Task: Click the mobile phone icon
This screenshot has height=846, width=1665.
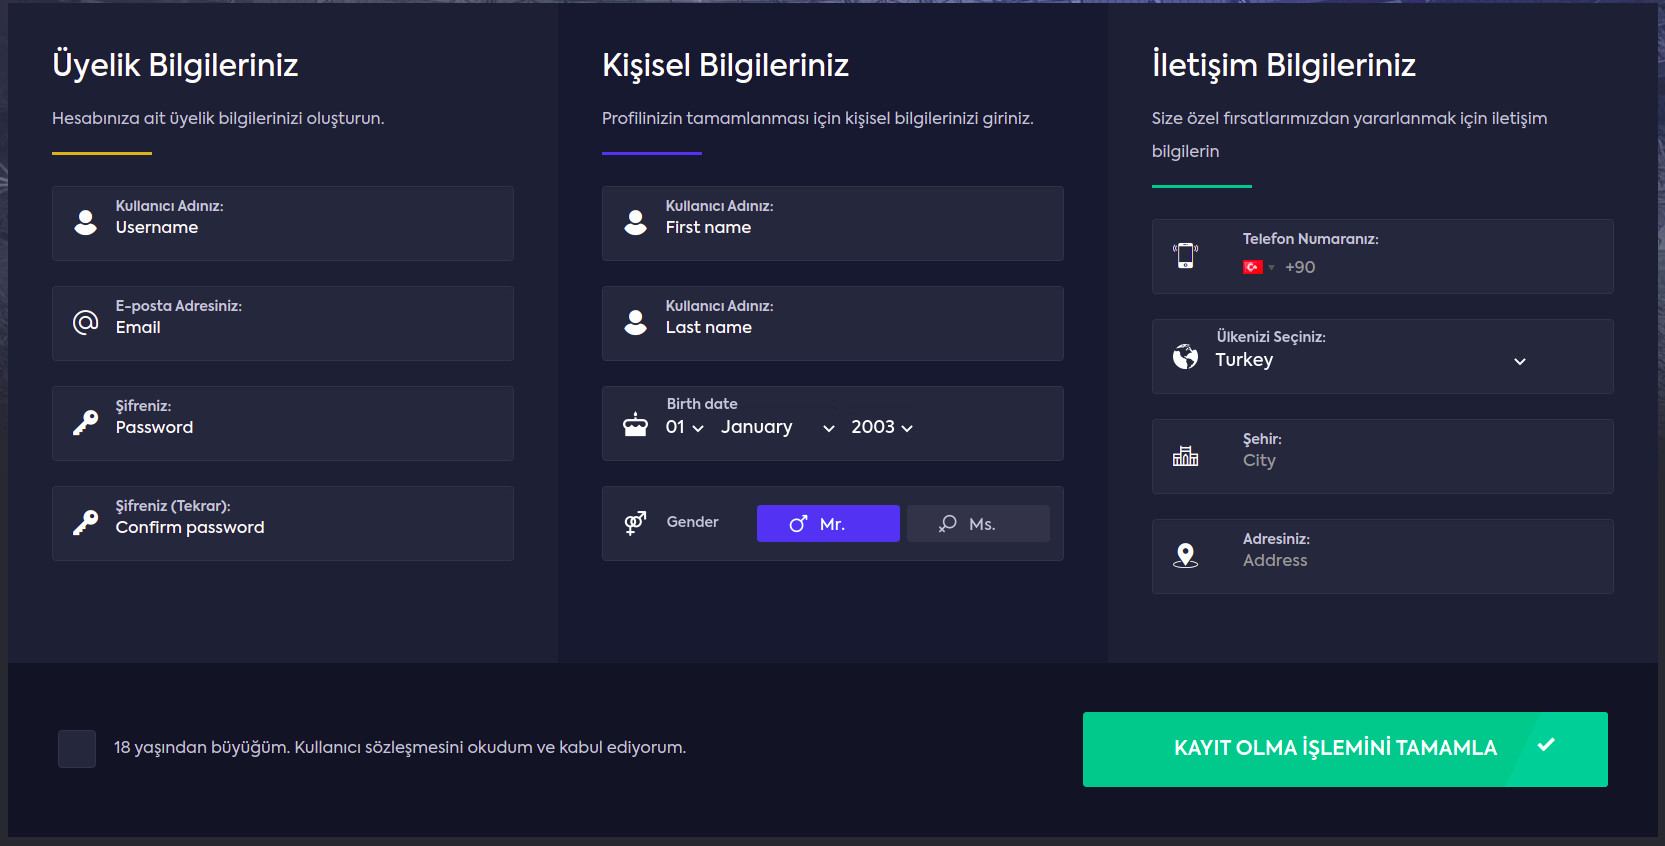Action: [x=1186, y=256]
